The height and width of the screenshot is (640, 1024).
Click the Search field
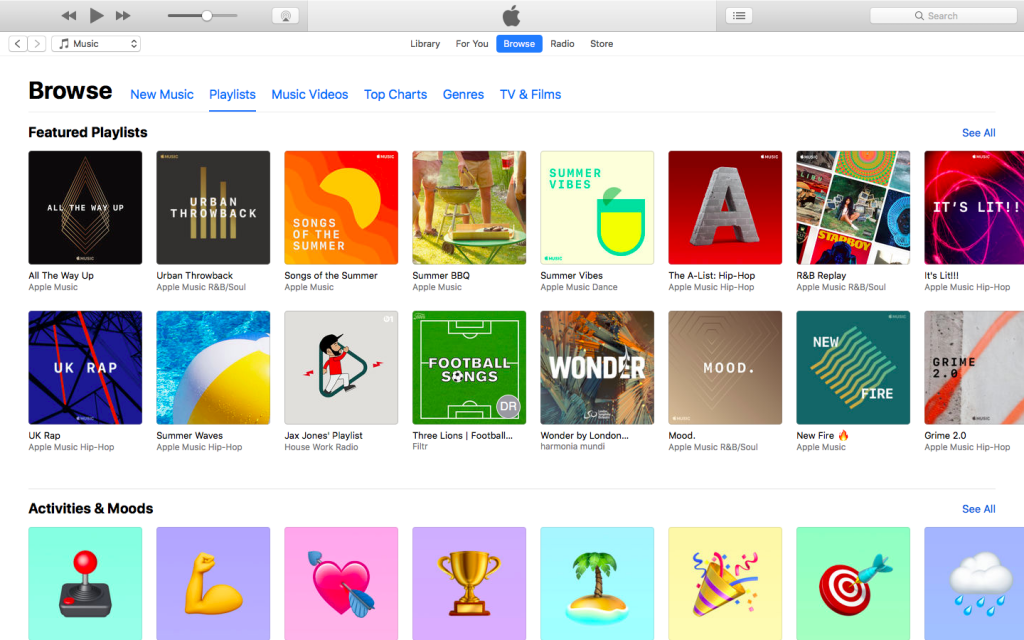[x=943, y=16]
